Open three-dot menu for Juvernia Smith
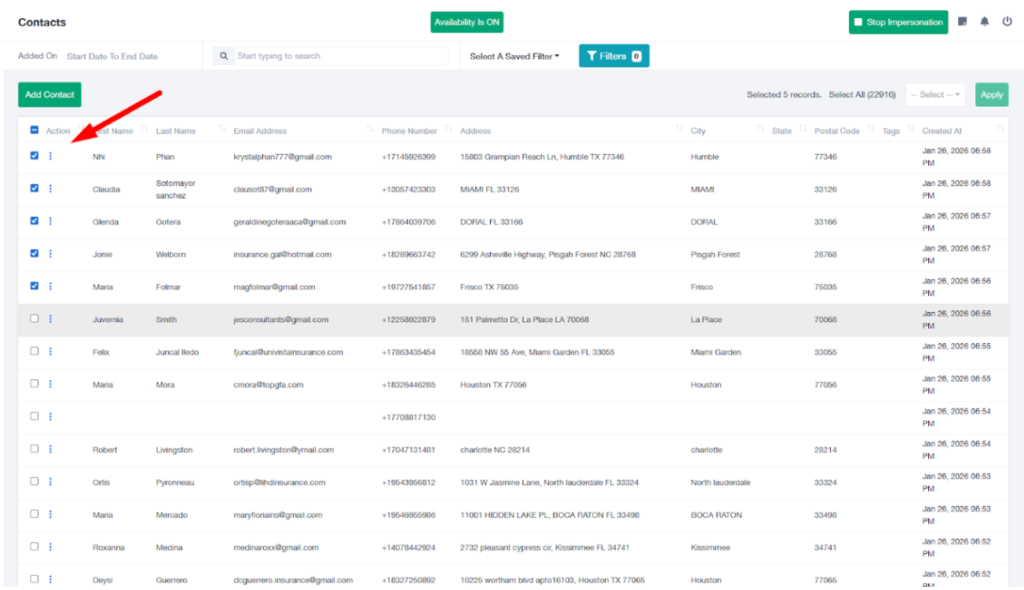1024x590 pixels. click(x=51, y=319)
